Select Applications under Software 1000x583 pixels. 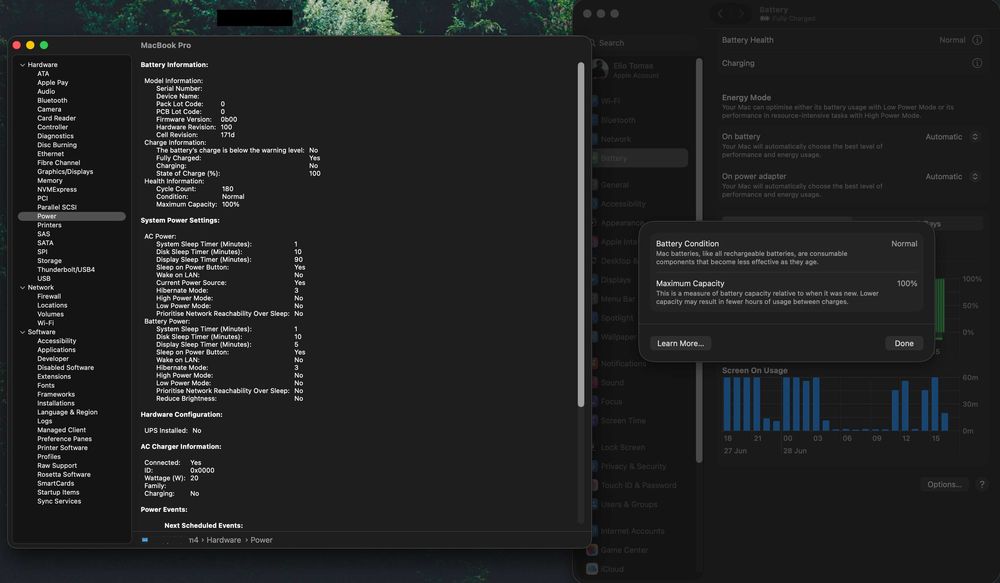(x=56, y=350)
